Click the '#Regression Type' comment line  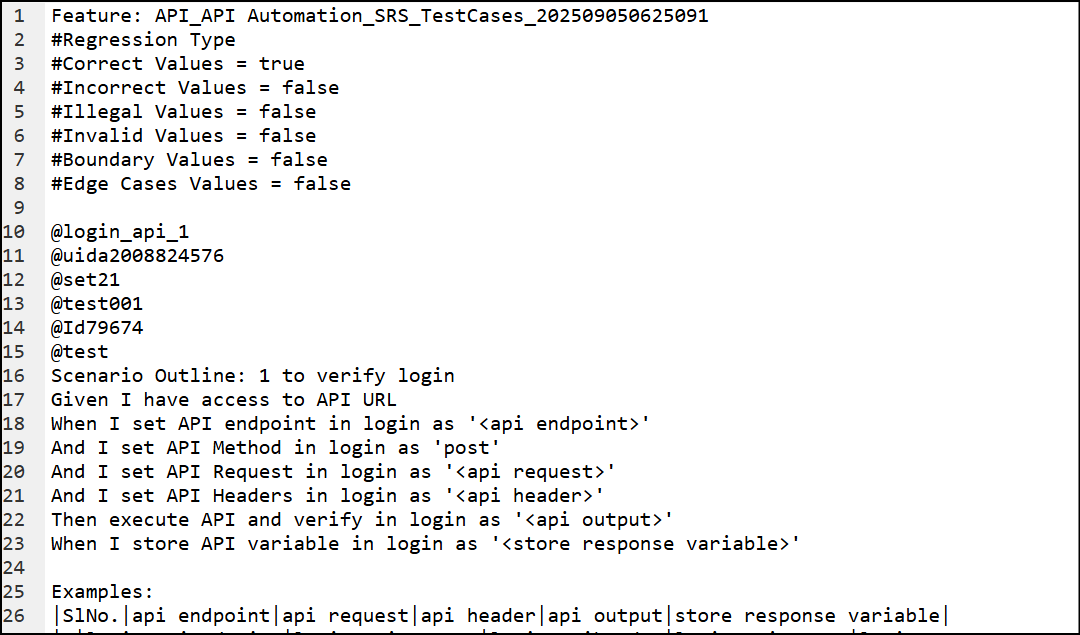[x=143, y=40]
